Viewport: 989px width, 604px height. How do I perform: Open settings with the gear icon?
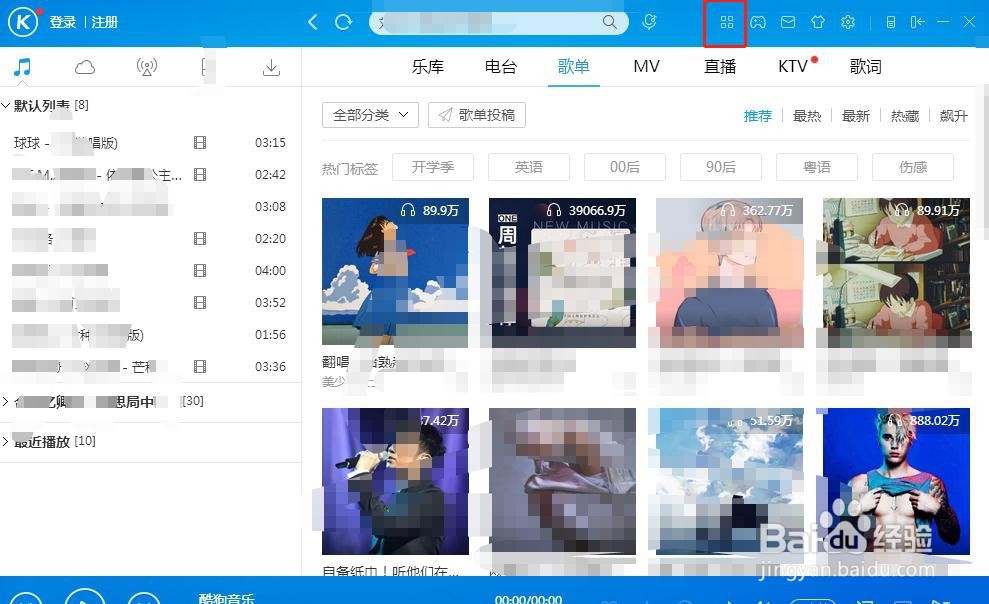(848, 21)
